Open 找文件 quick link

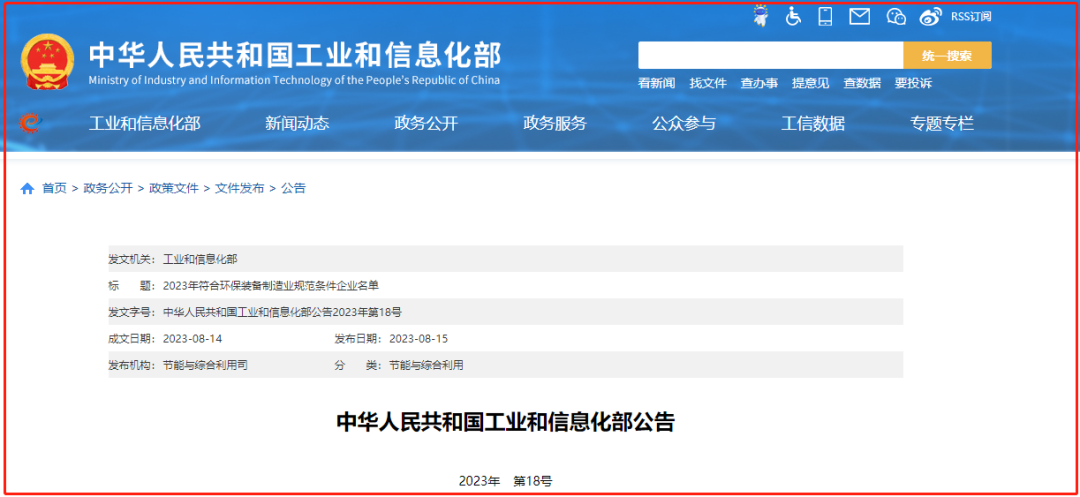tap(708, 83)
